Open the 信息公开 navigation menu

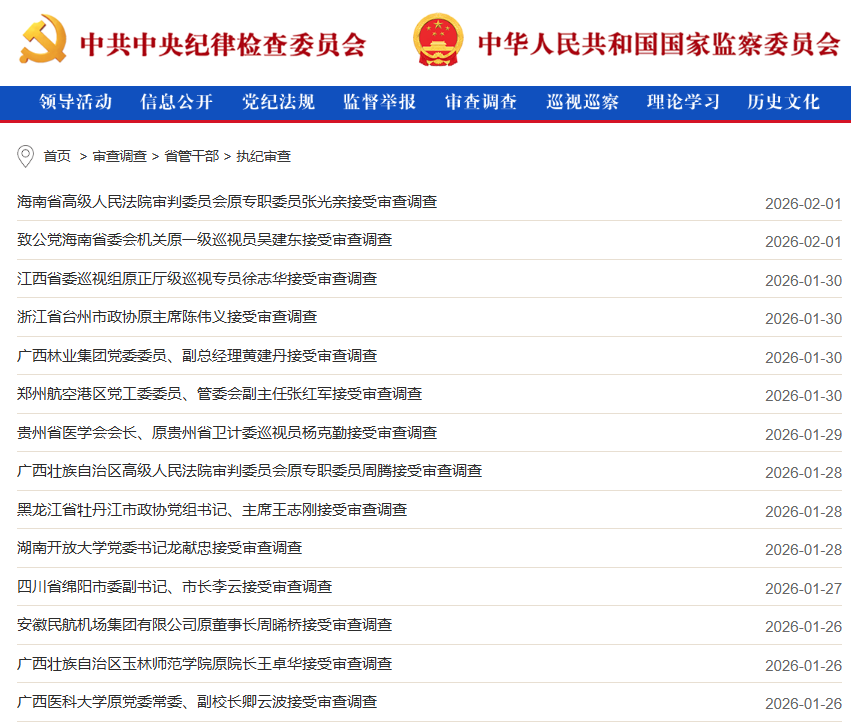[177, 102]
